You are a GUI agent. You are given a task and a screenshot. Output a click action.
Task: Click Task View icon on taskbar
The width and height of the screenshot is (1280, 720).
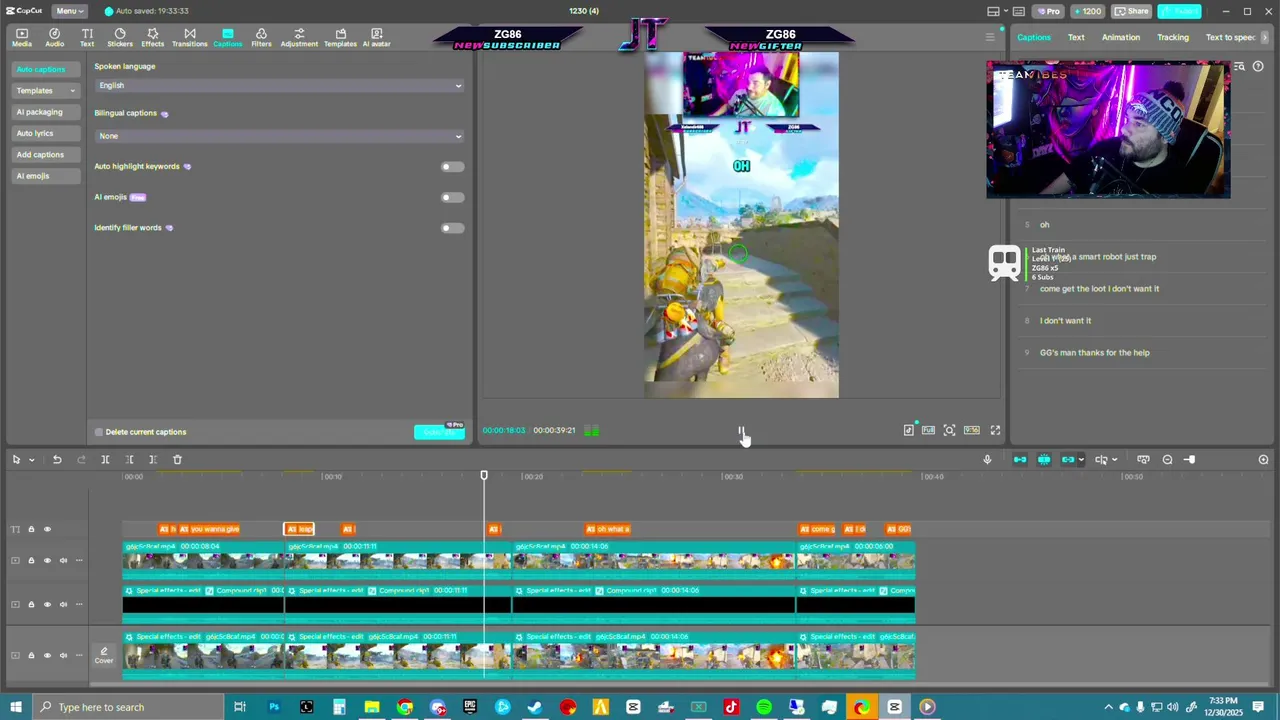tap(240, 707)
